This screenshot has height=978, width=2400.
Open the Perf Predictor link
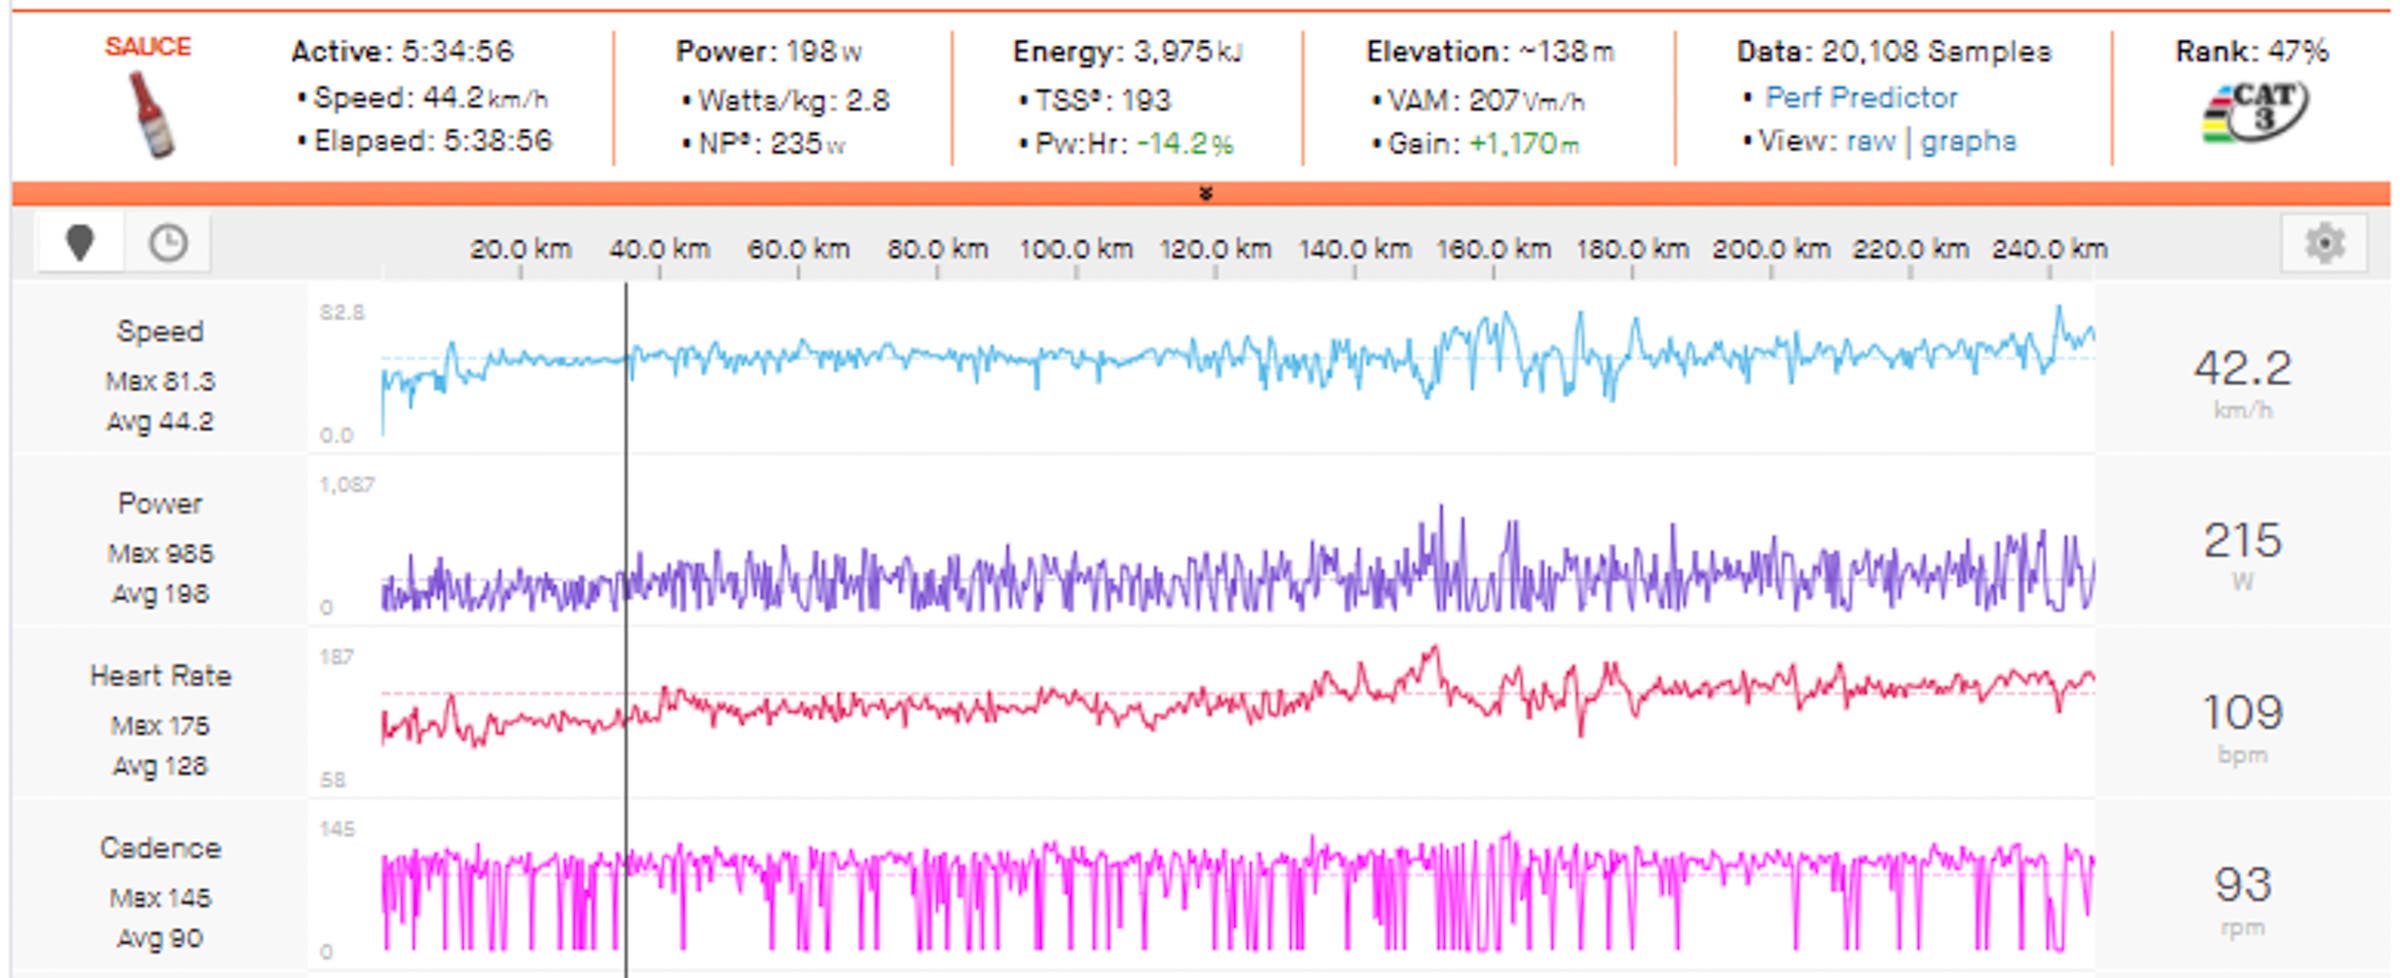click(1860, 98)
